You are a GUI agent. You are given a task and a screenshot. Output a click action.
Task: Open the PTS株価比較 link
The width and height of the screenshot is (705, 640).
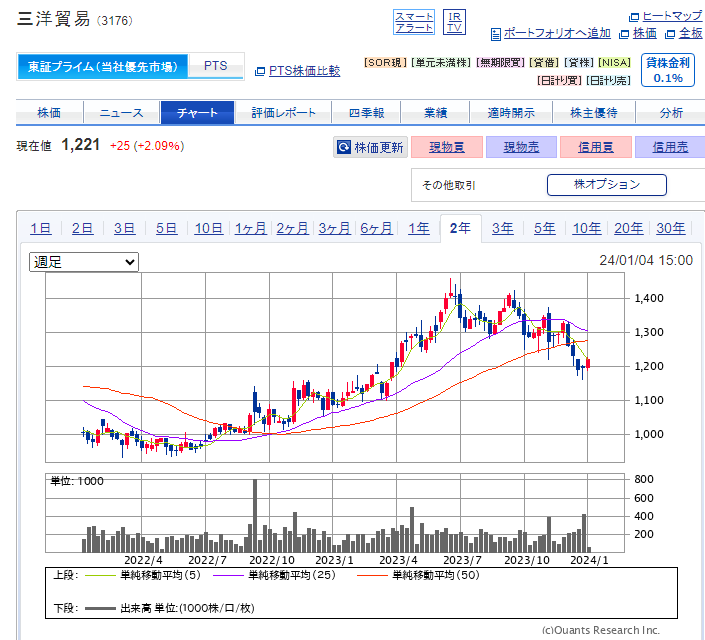point(304,71)
